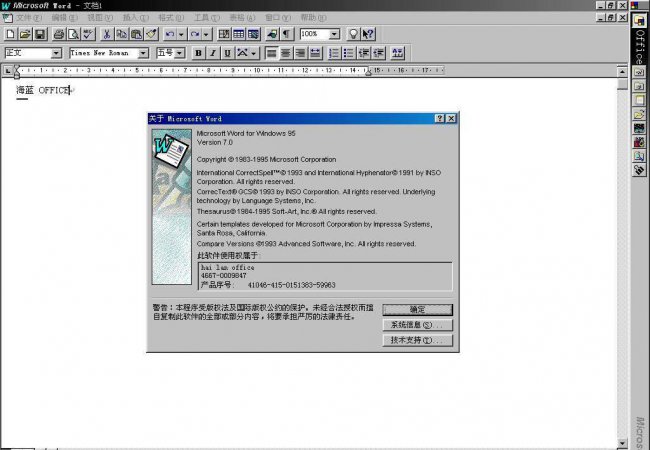The width and height of the screenshot is (650, 450).
Task: Open the 插入(I) menu
Action: pos(136,18)
